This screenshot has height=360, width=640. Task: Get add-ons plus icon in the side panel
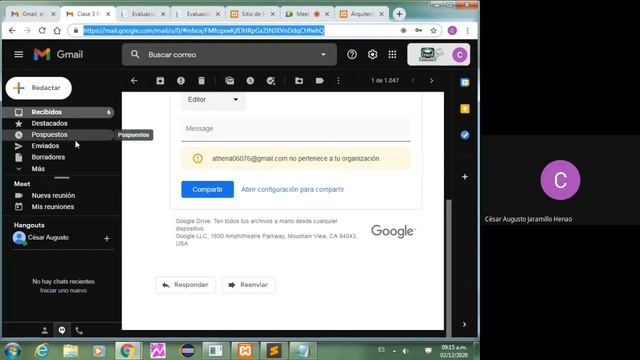click(x=465, y=177)
